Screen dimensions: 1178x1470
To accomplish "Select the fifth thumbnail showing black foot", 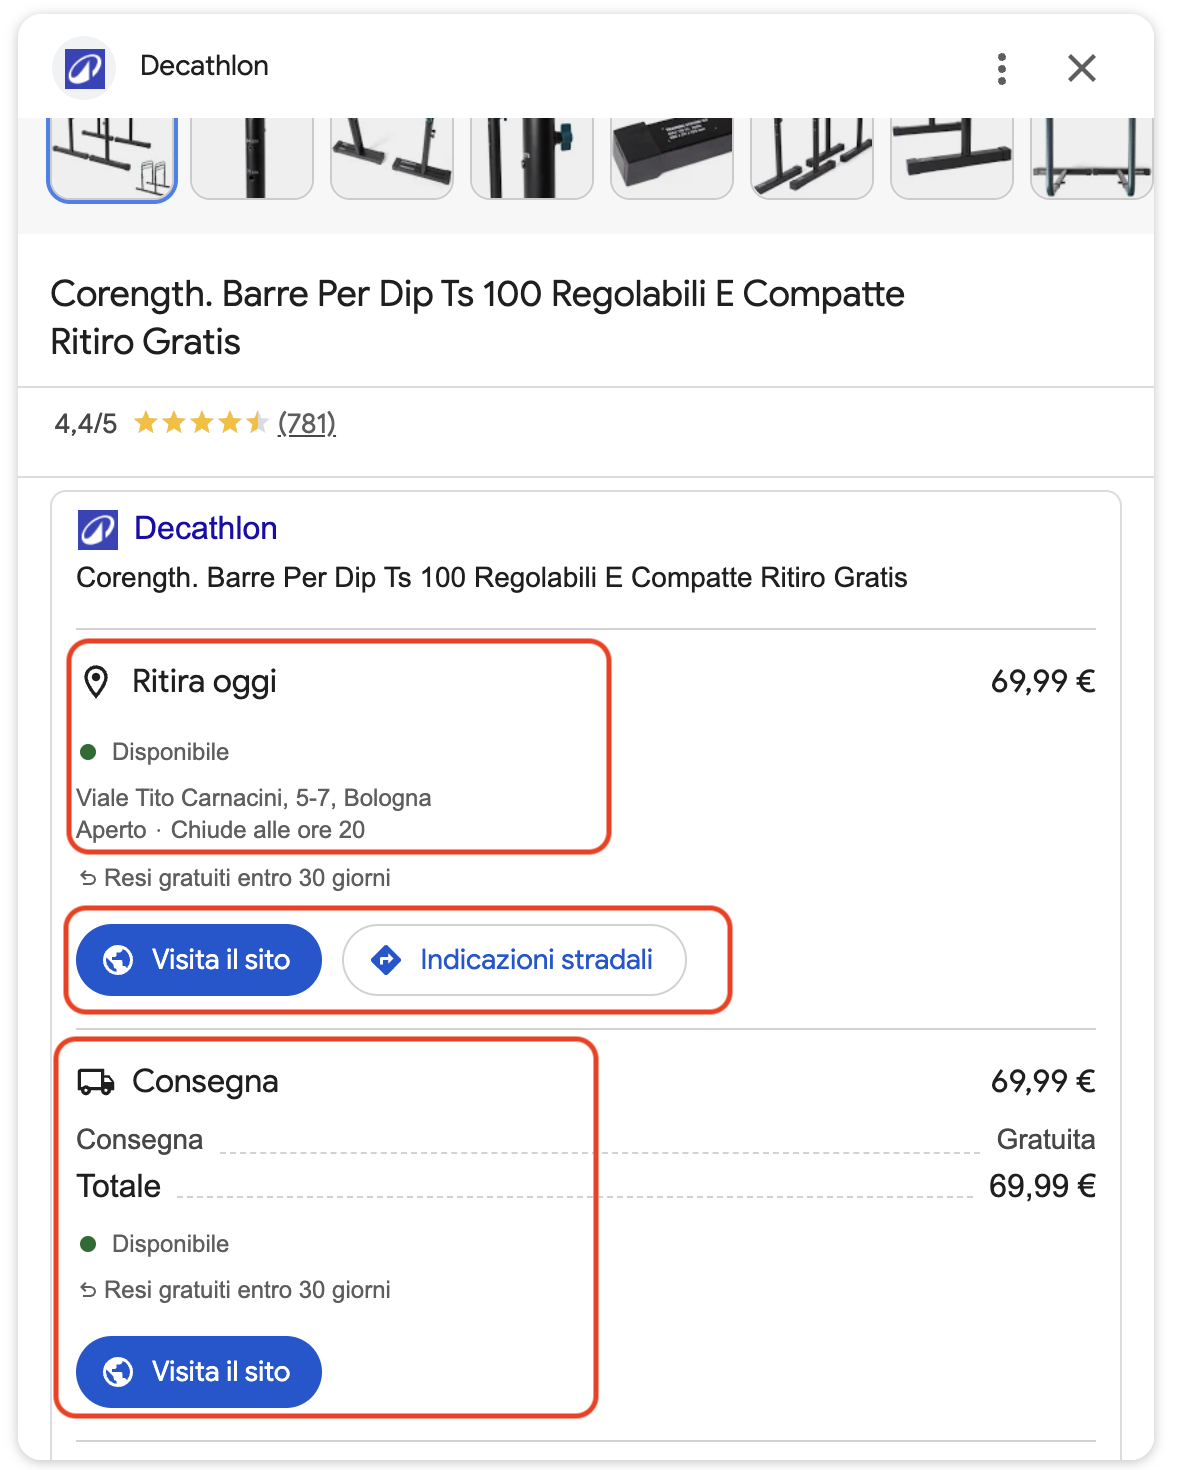I will pyautogui.click(x=672, y=159).
